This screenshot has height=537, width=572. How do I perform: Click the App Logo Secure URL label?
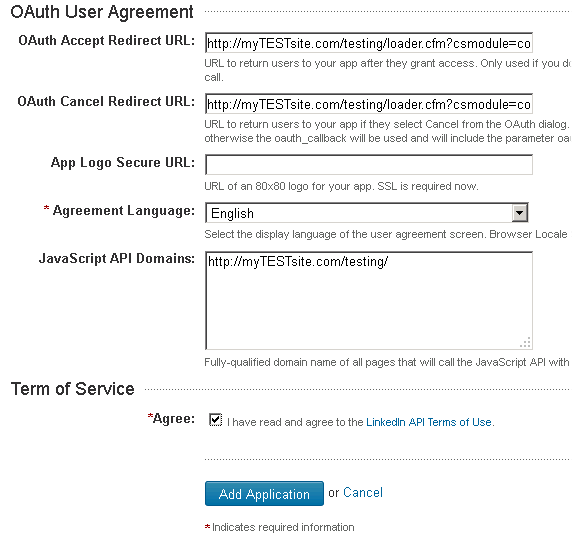point(123,163)
